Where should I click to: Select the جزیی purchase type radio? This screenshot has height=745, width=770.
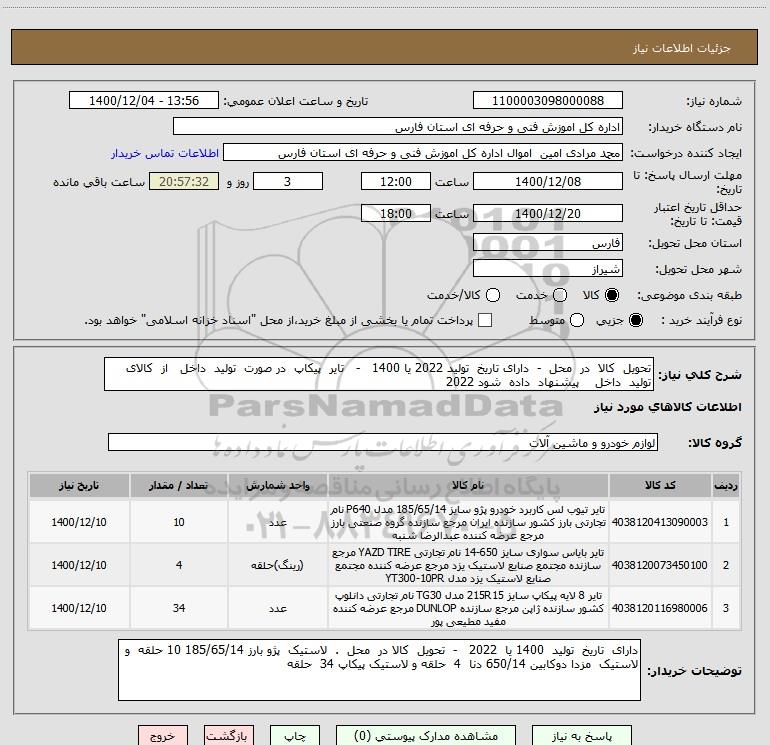pyautogui.click(x=635, y=320)
